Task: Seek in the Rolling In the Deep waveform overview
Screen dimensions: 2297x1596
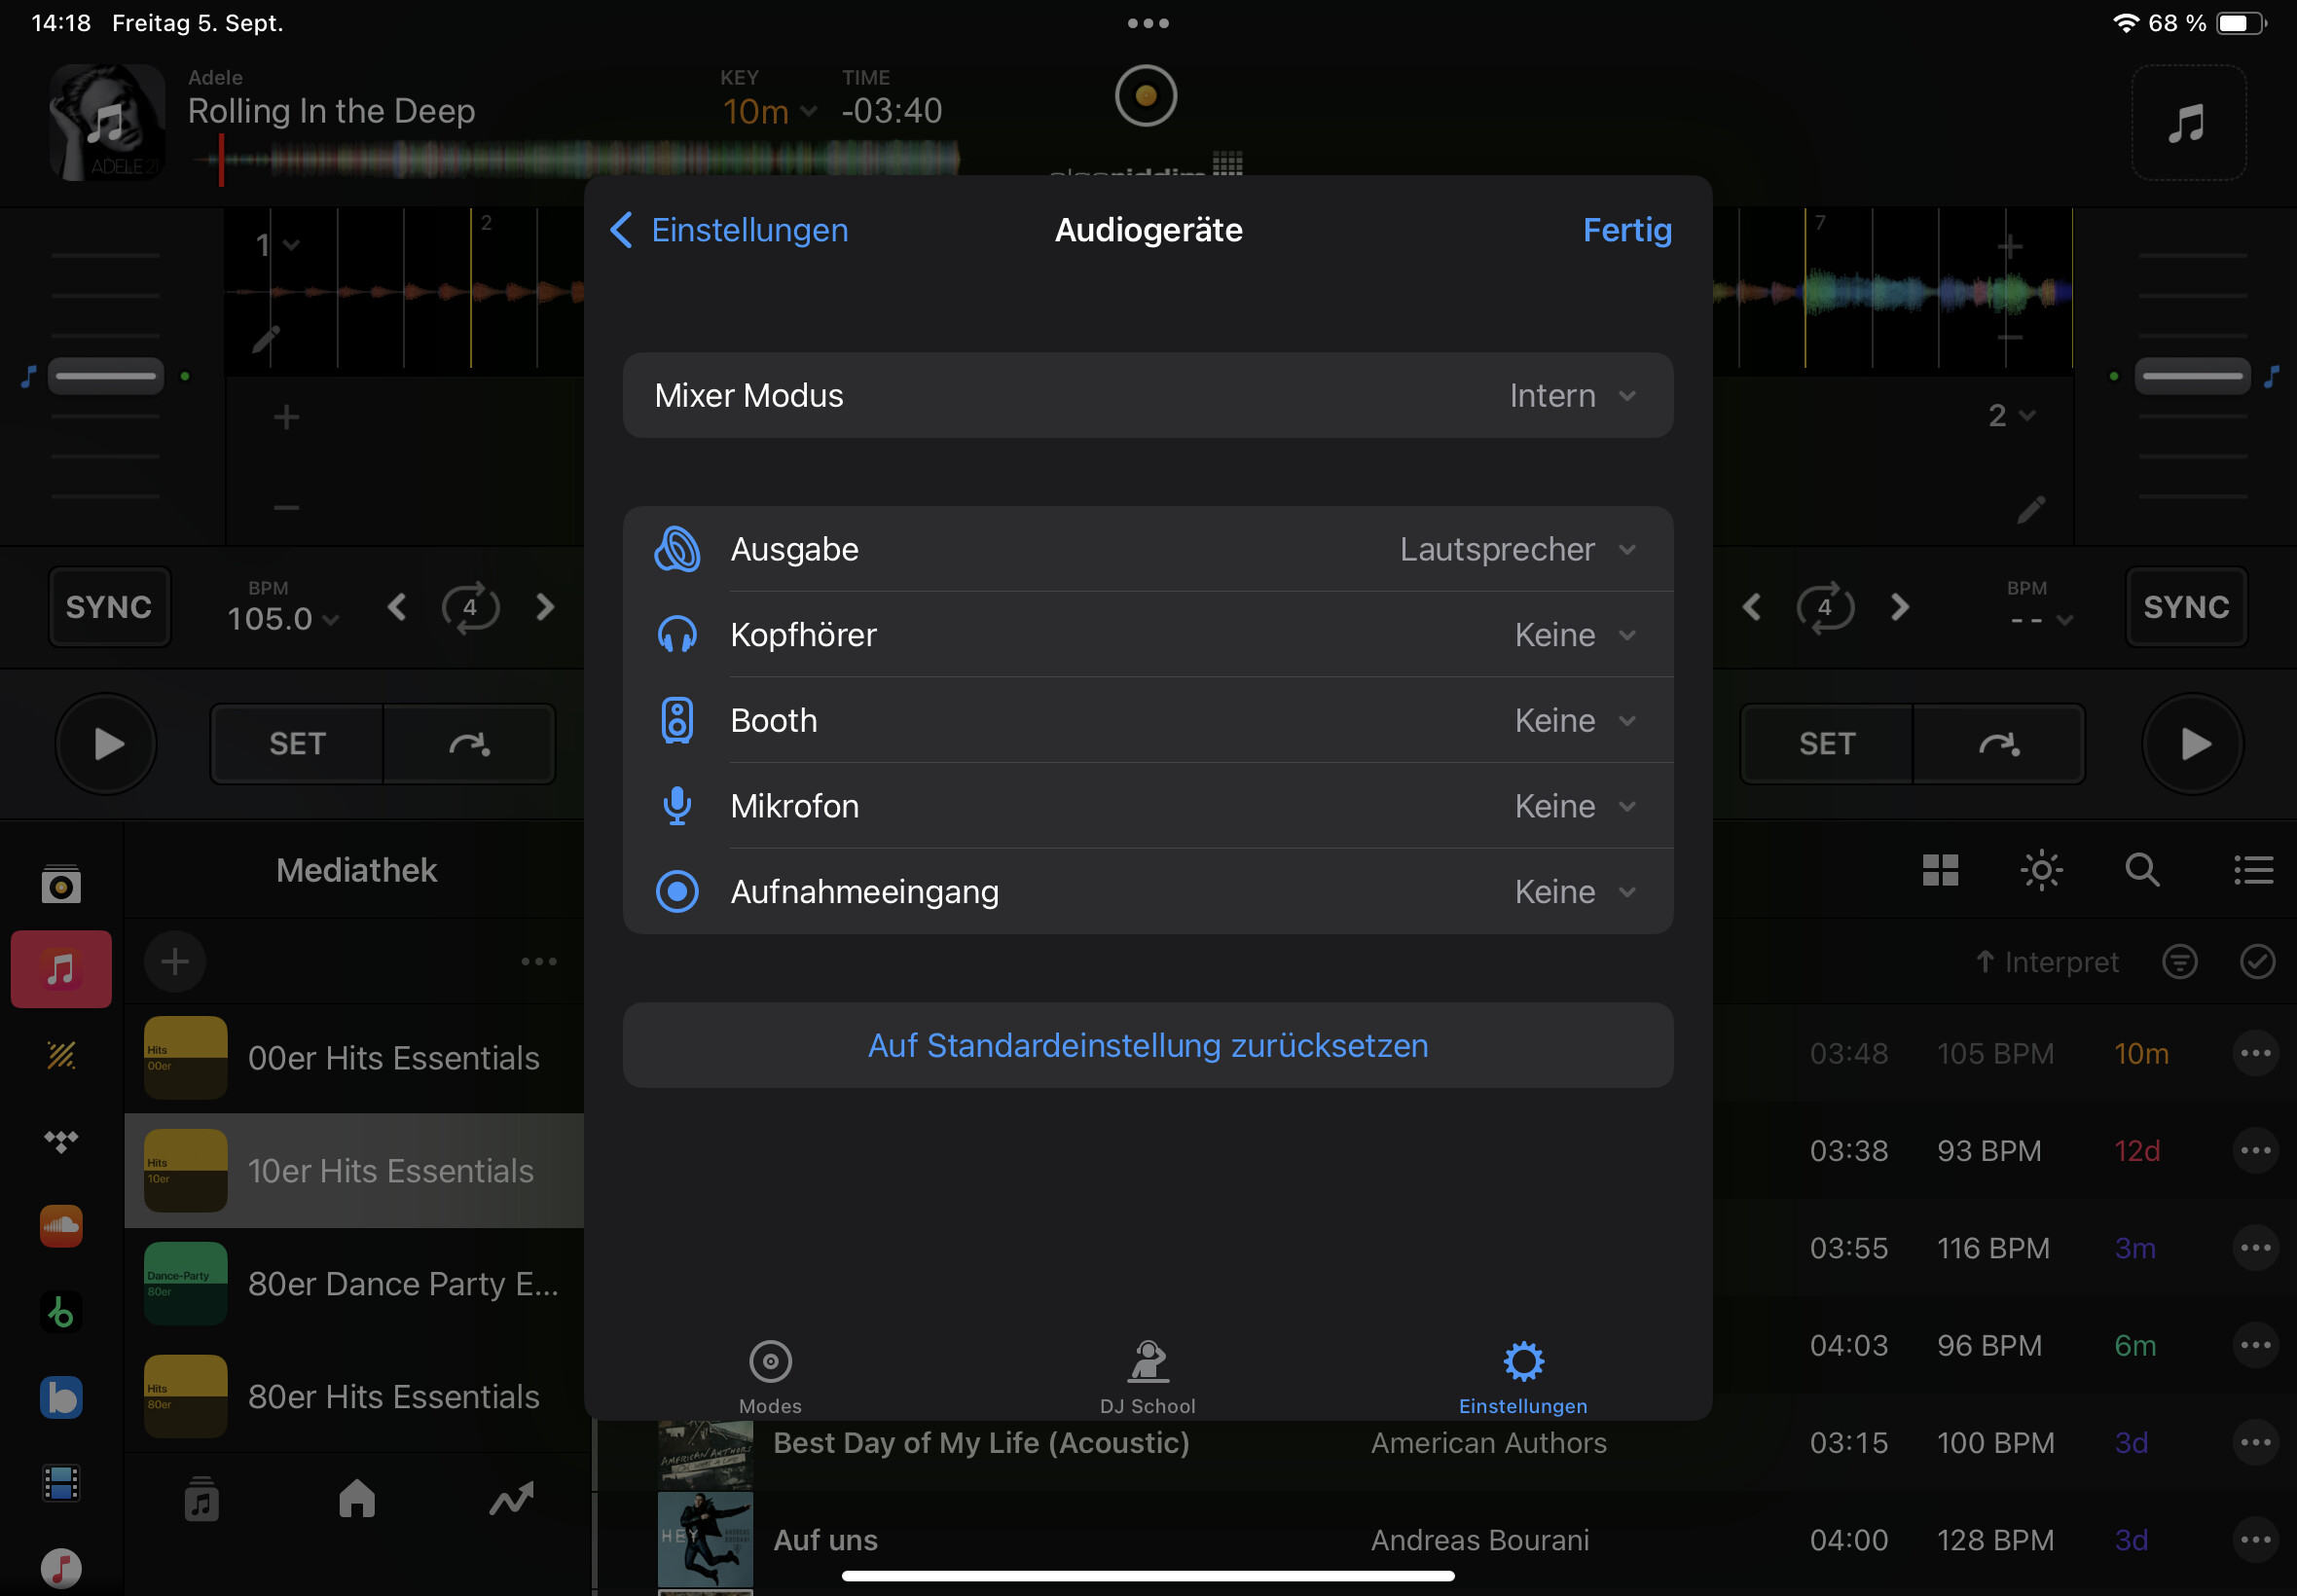Action: (575, 158)
